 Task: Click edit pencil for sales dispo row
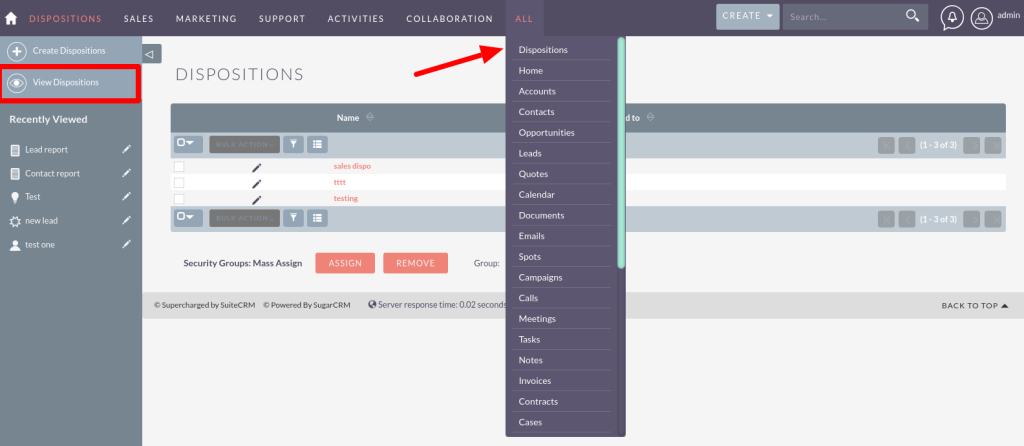[x=256, y=167]
